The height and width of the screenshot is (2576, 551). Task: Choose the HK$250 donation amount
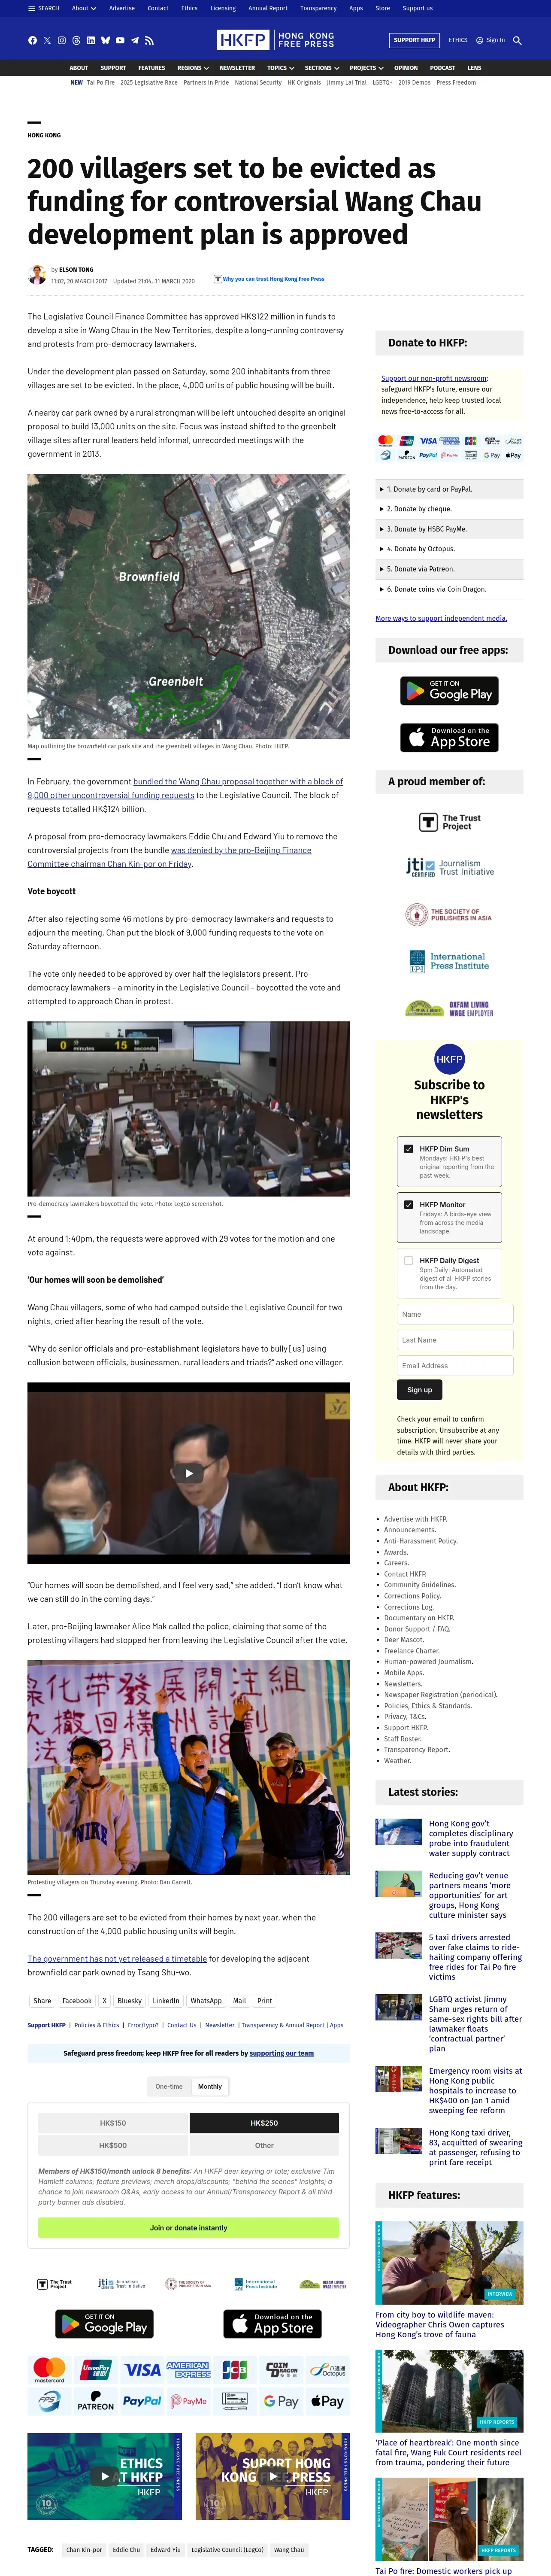coord(264,2123)
